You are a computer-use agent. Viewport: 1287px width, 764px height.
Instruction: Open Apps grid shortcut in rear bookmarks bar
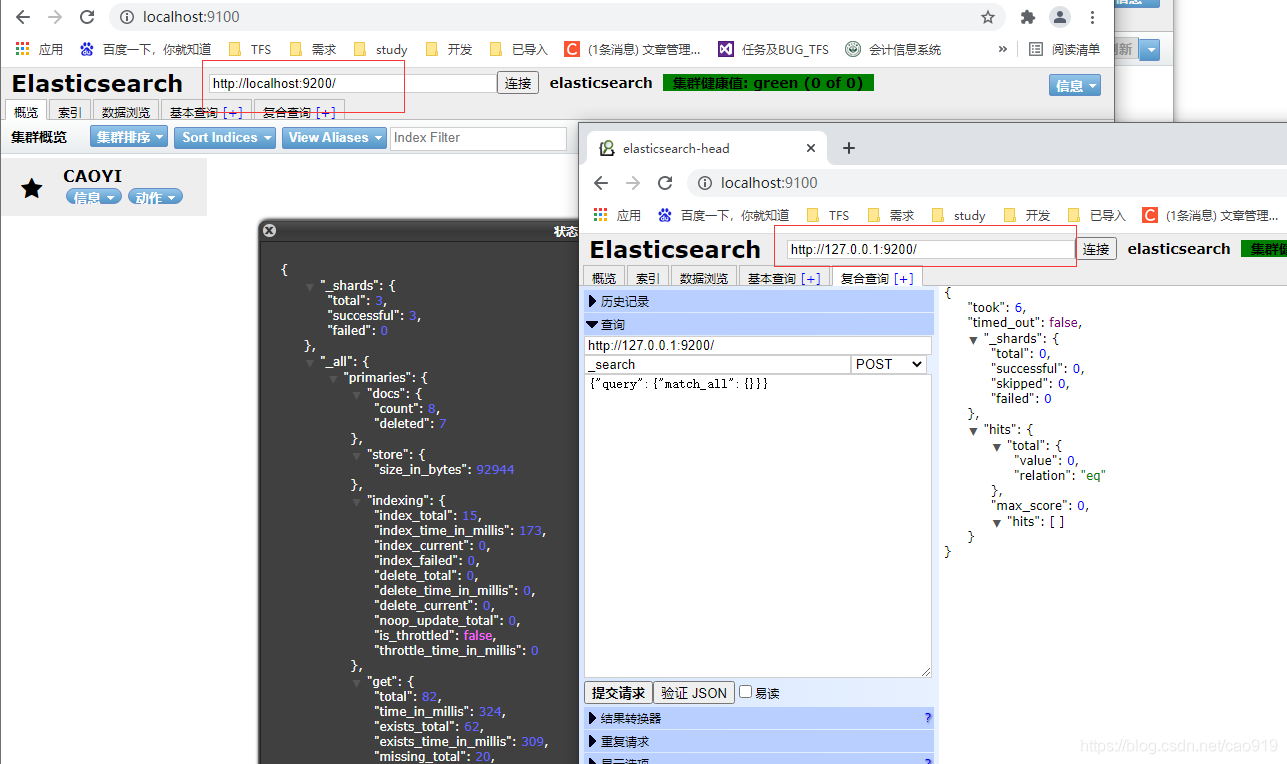[x=39, y=49]
